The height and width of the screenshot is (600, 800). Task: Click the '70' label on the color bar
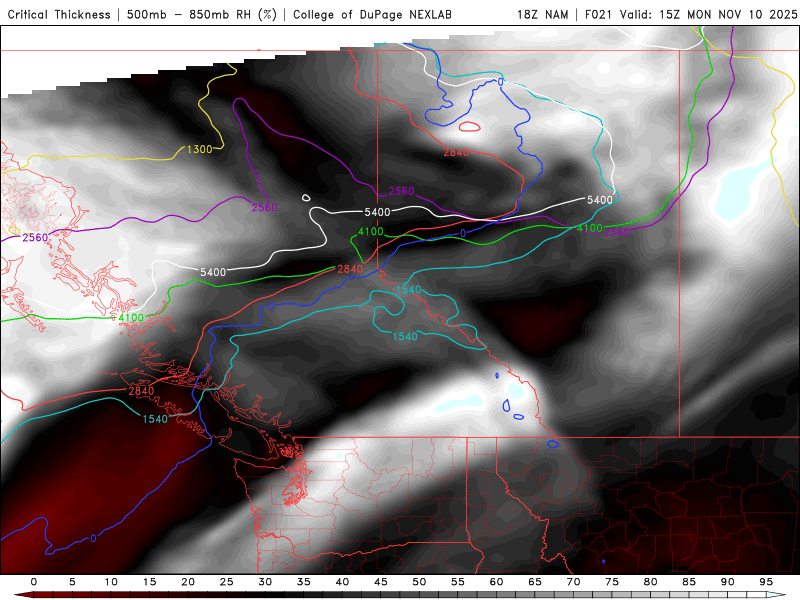pyautogui.click(x=573, y=582)
